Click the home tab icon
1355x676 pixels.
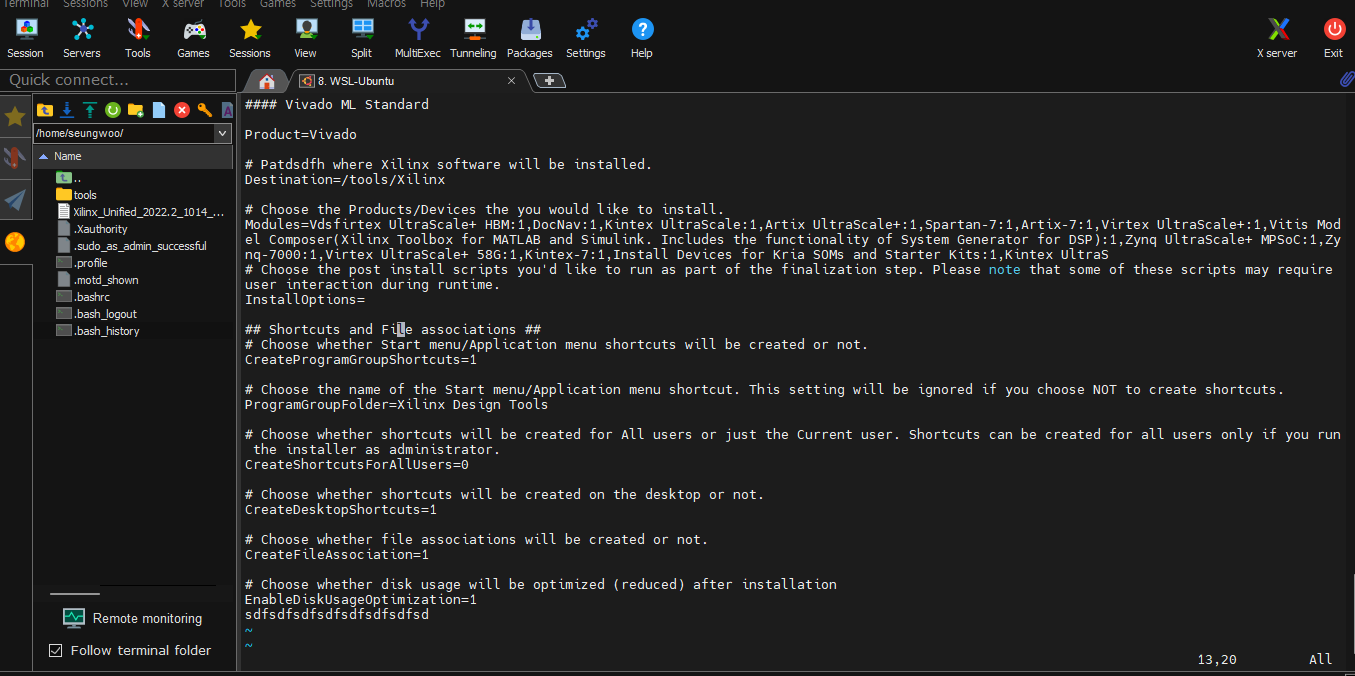(266, 81)
